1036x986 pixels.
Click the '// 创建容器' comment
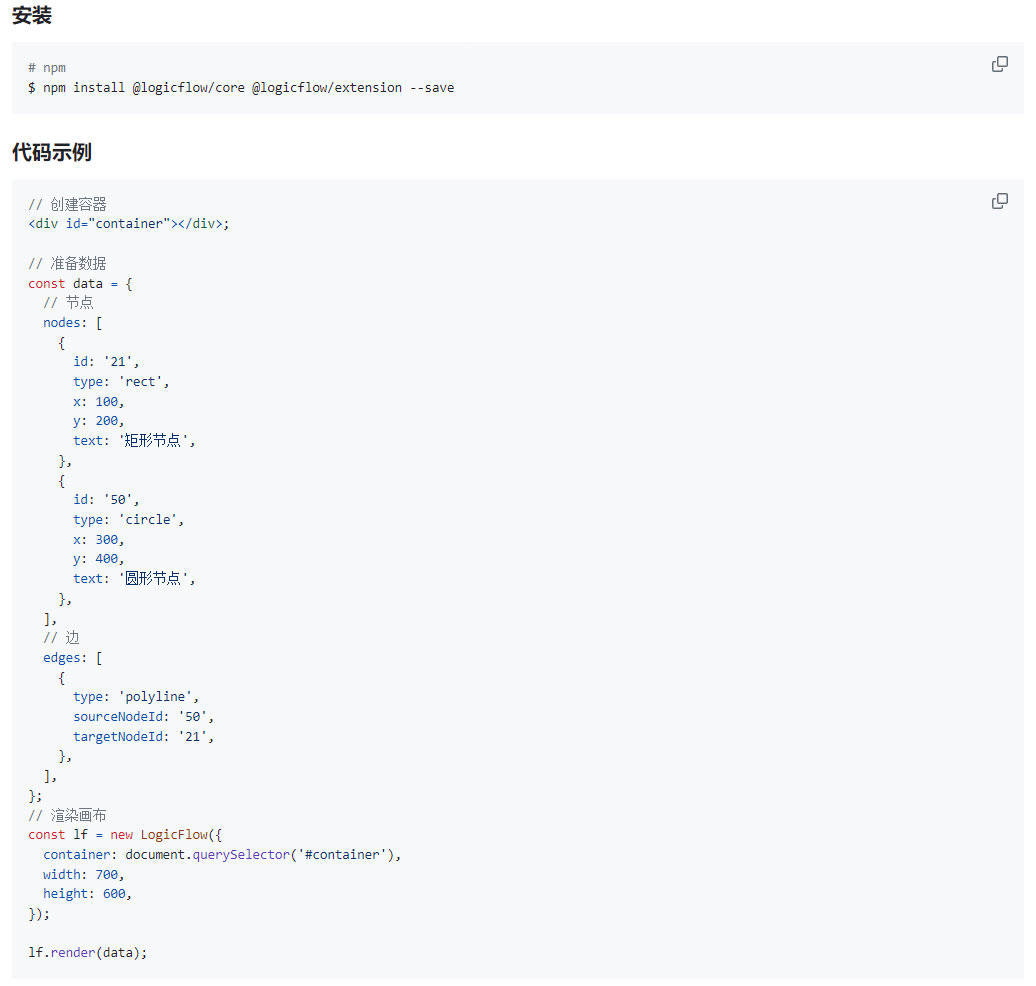67,204
